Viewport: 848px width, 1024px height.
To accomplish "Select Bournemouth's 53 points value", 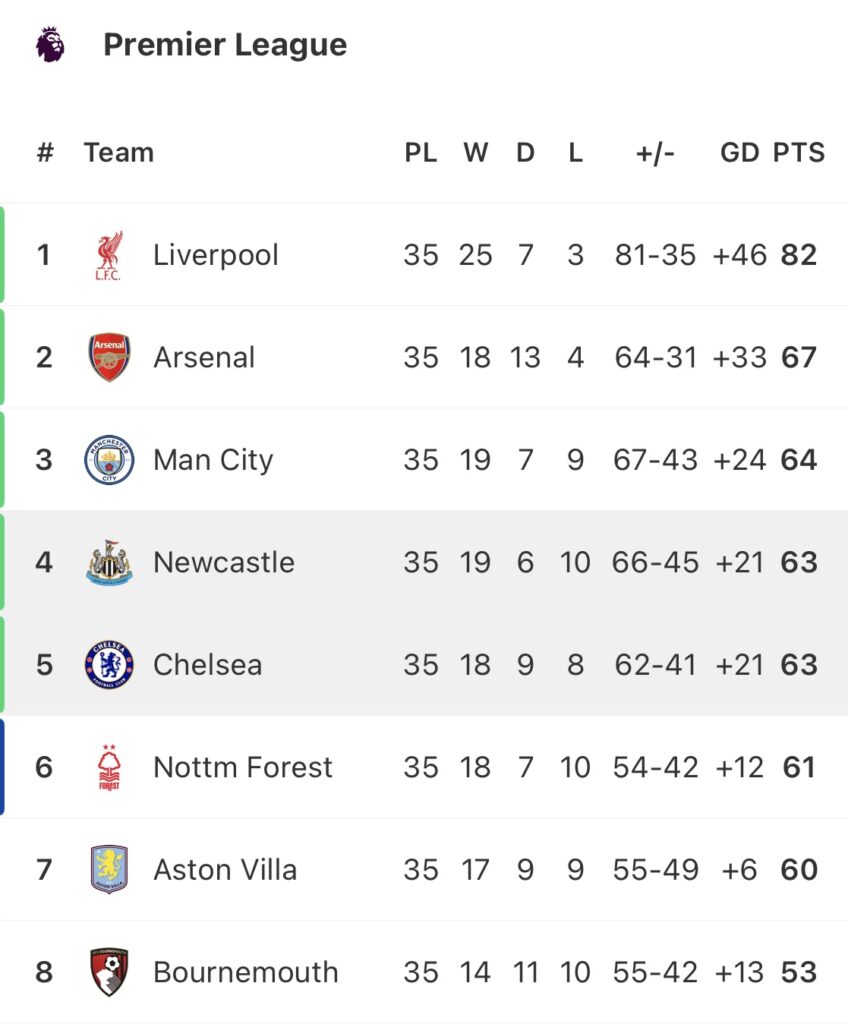I will (799, 972).
